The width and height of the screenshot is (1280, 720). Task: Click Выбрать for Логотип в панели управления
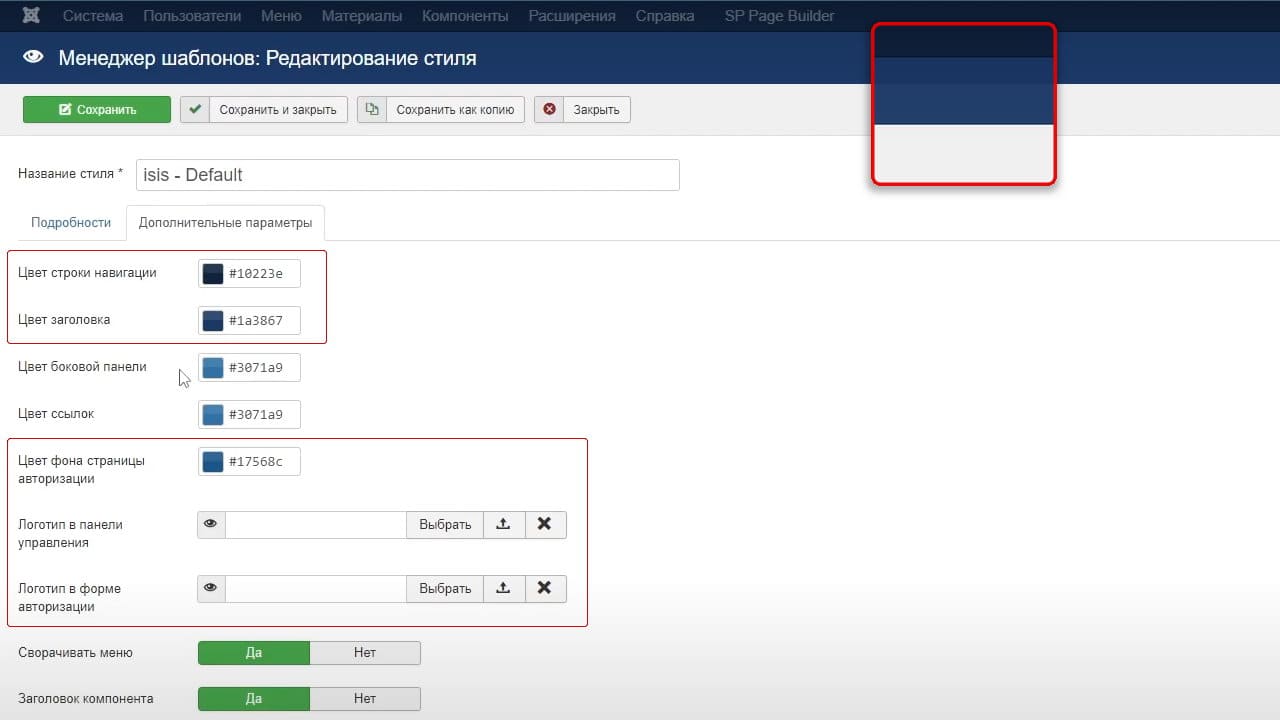coord(445,524)
